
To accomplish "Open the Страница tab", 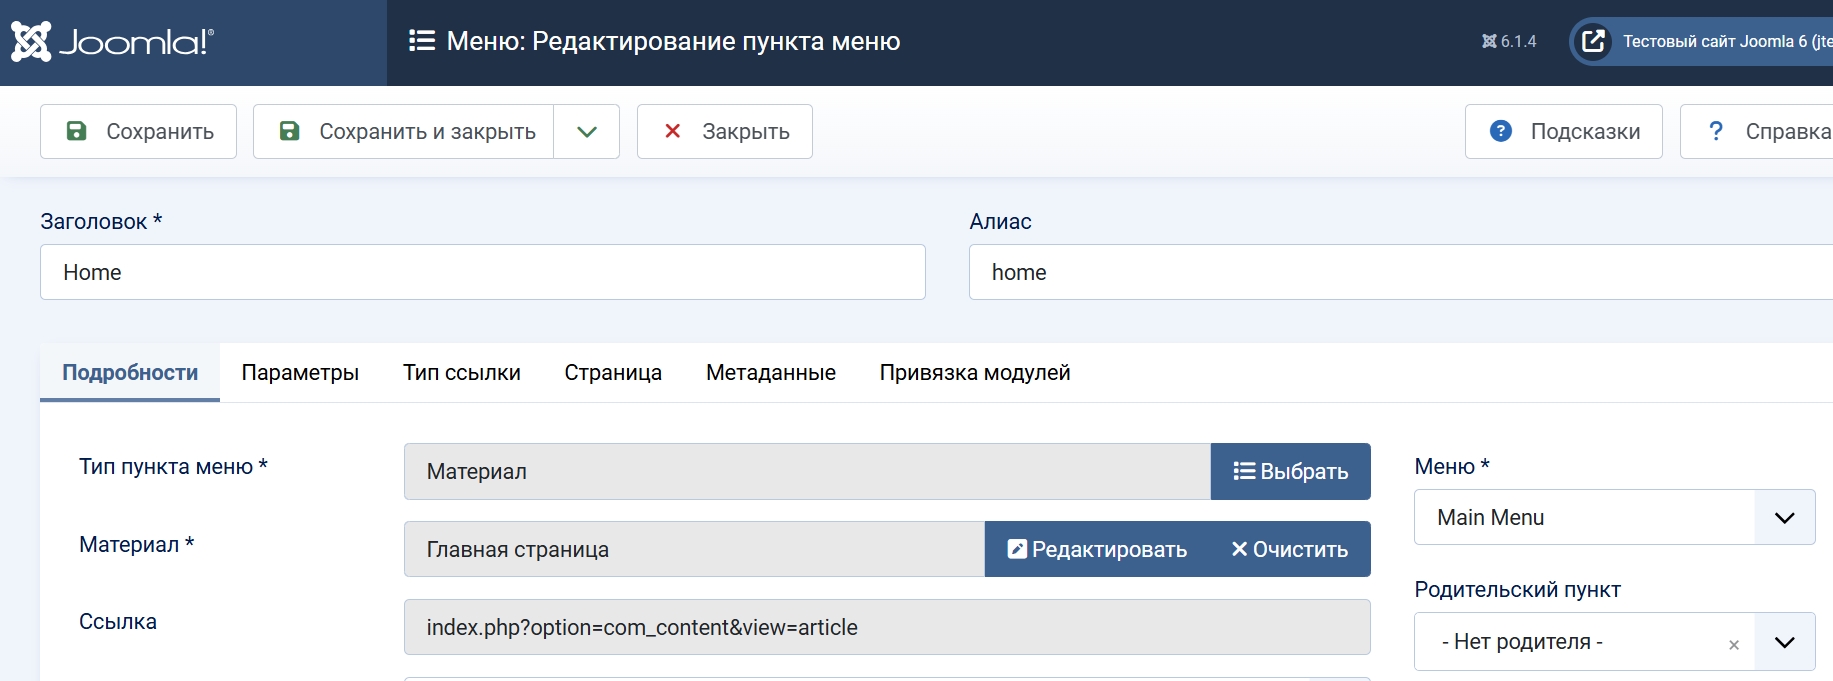I will pyautogui.click(x=613, y=373).
